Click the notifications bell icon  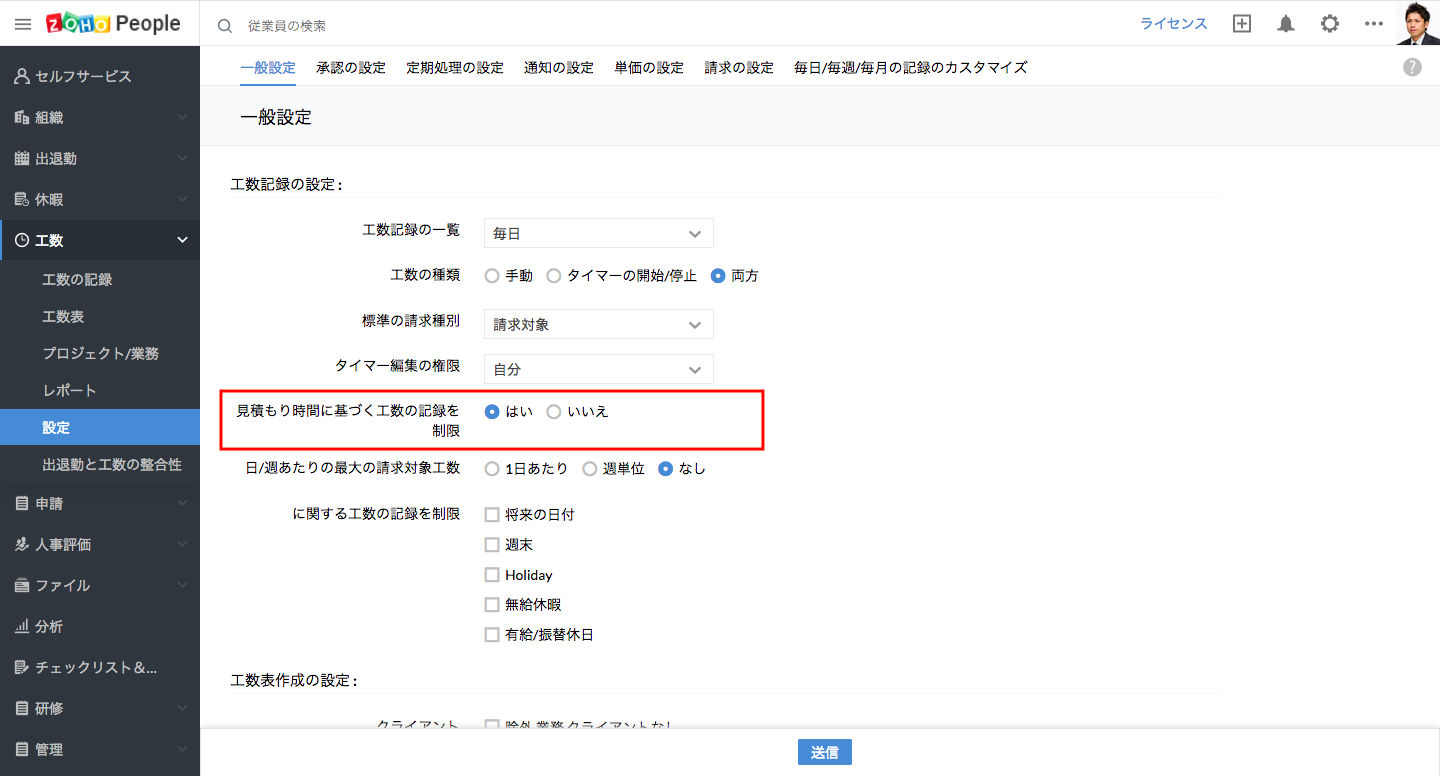tap(1286, 24)
